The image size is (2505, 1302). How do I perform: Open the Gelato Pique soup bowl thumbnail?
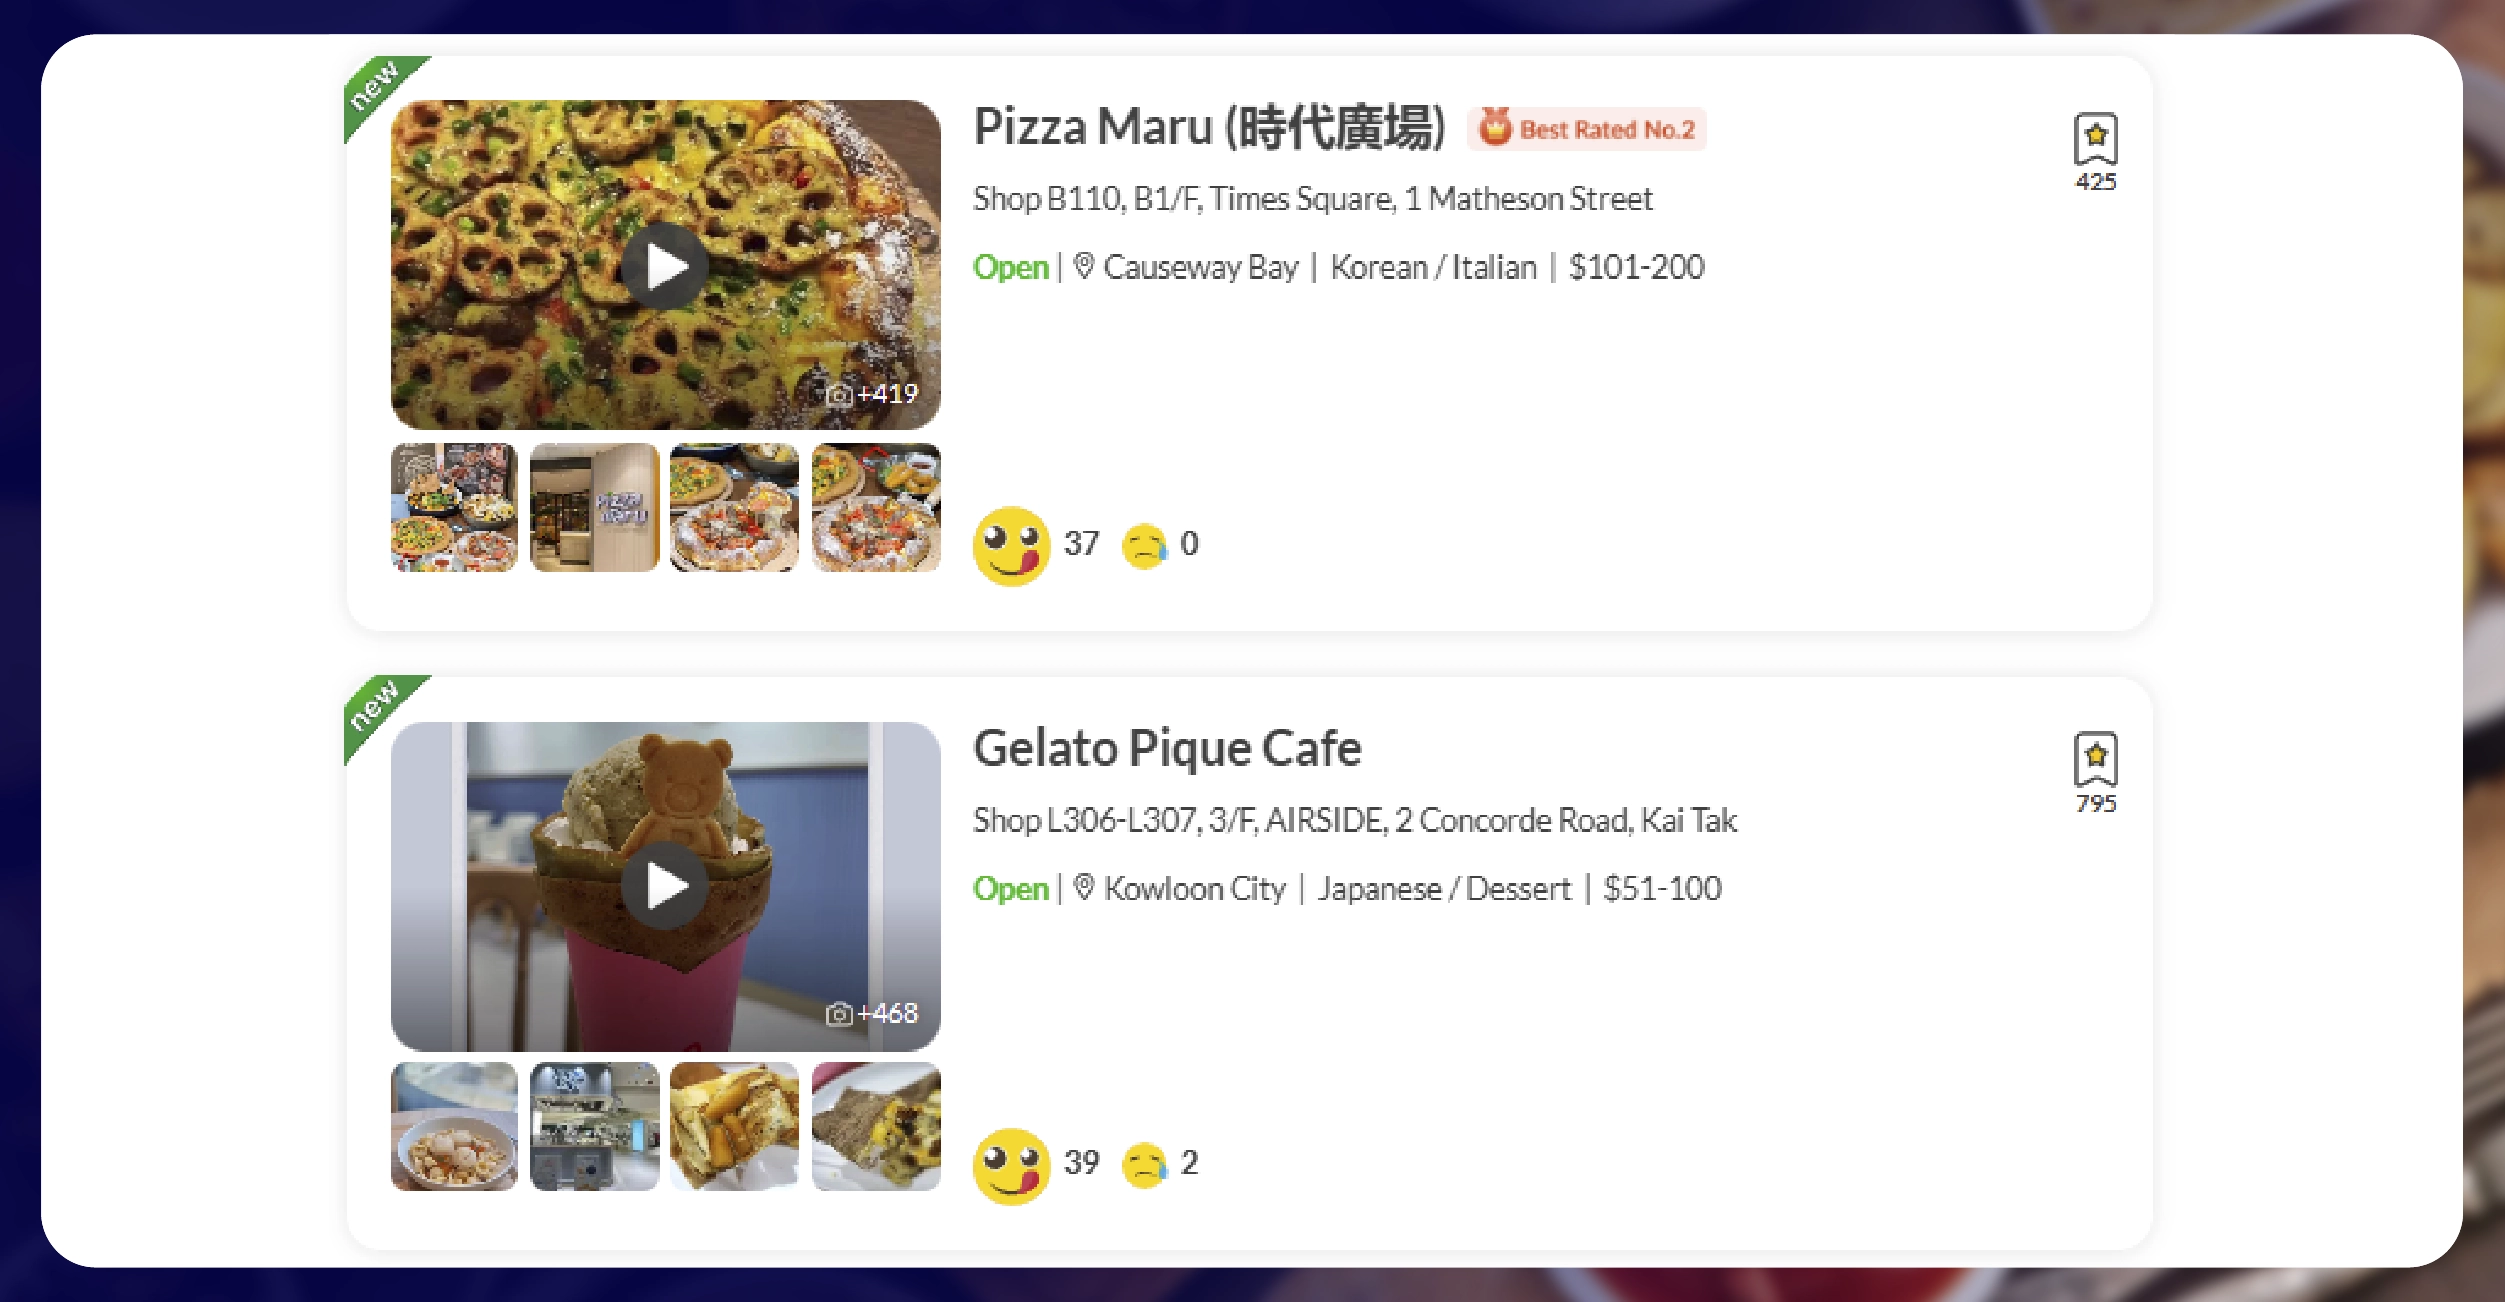point(454,1127)
